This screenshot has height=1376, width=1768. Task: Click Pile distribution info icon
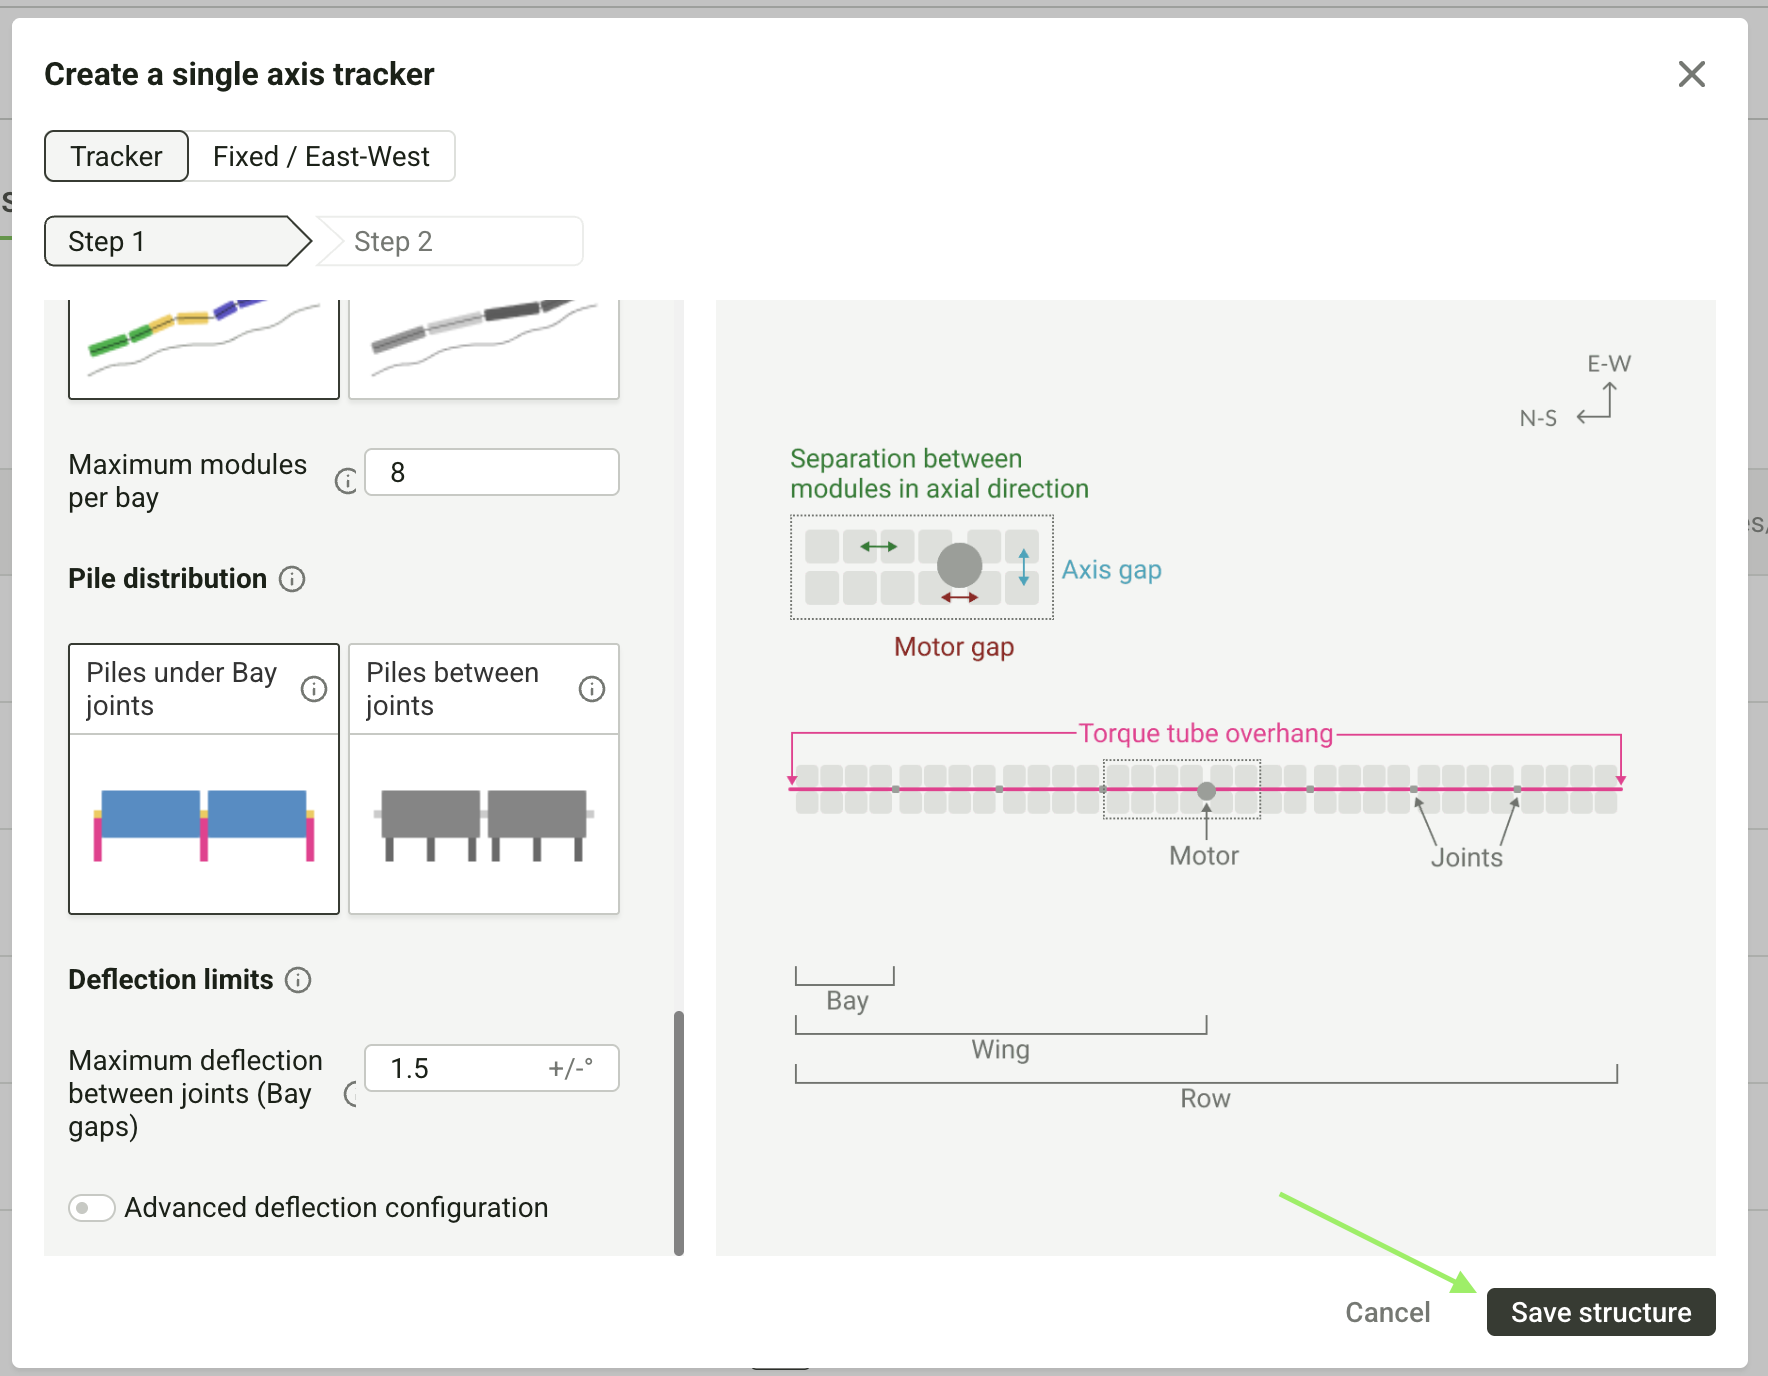point(292,579)
